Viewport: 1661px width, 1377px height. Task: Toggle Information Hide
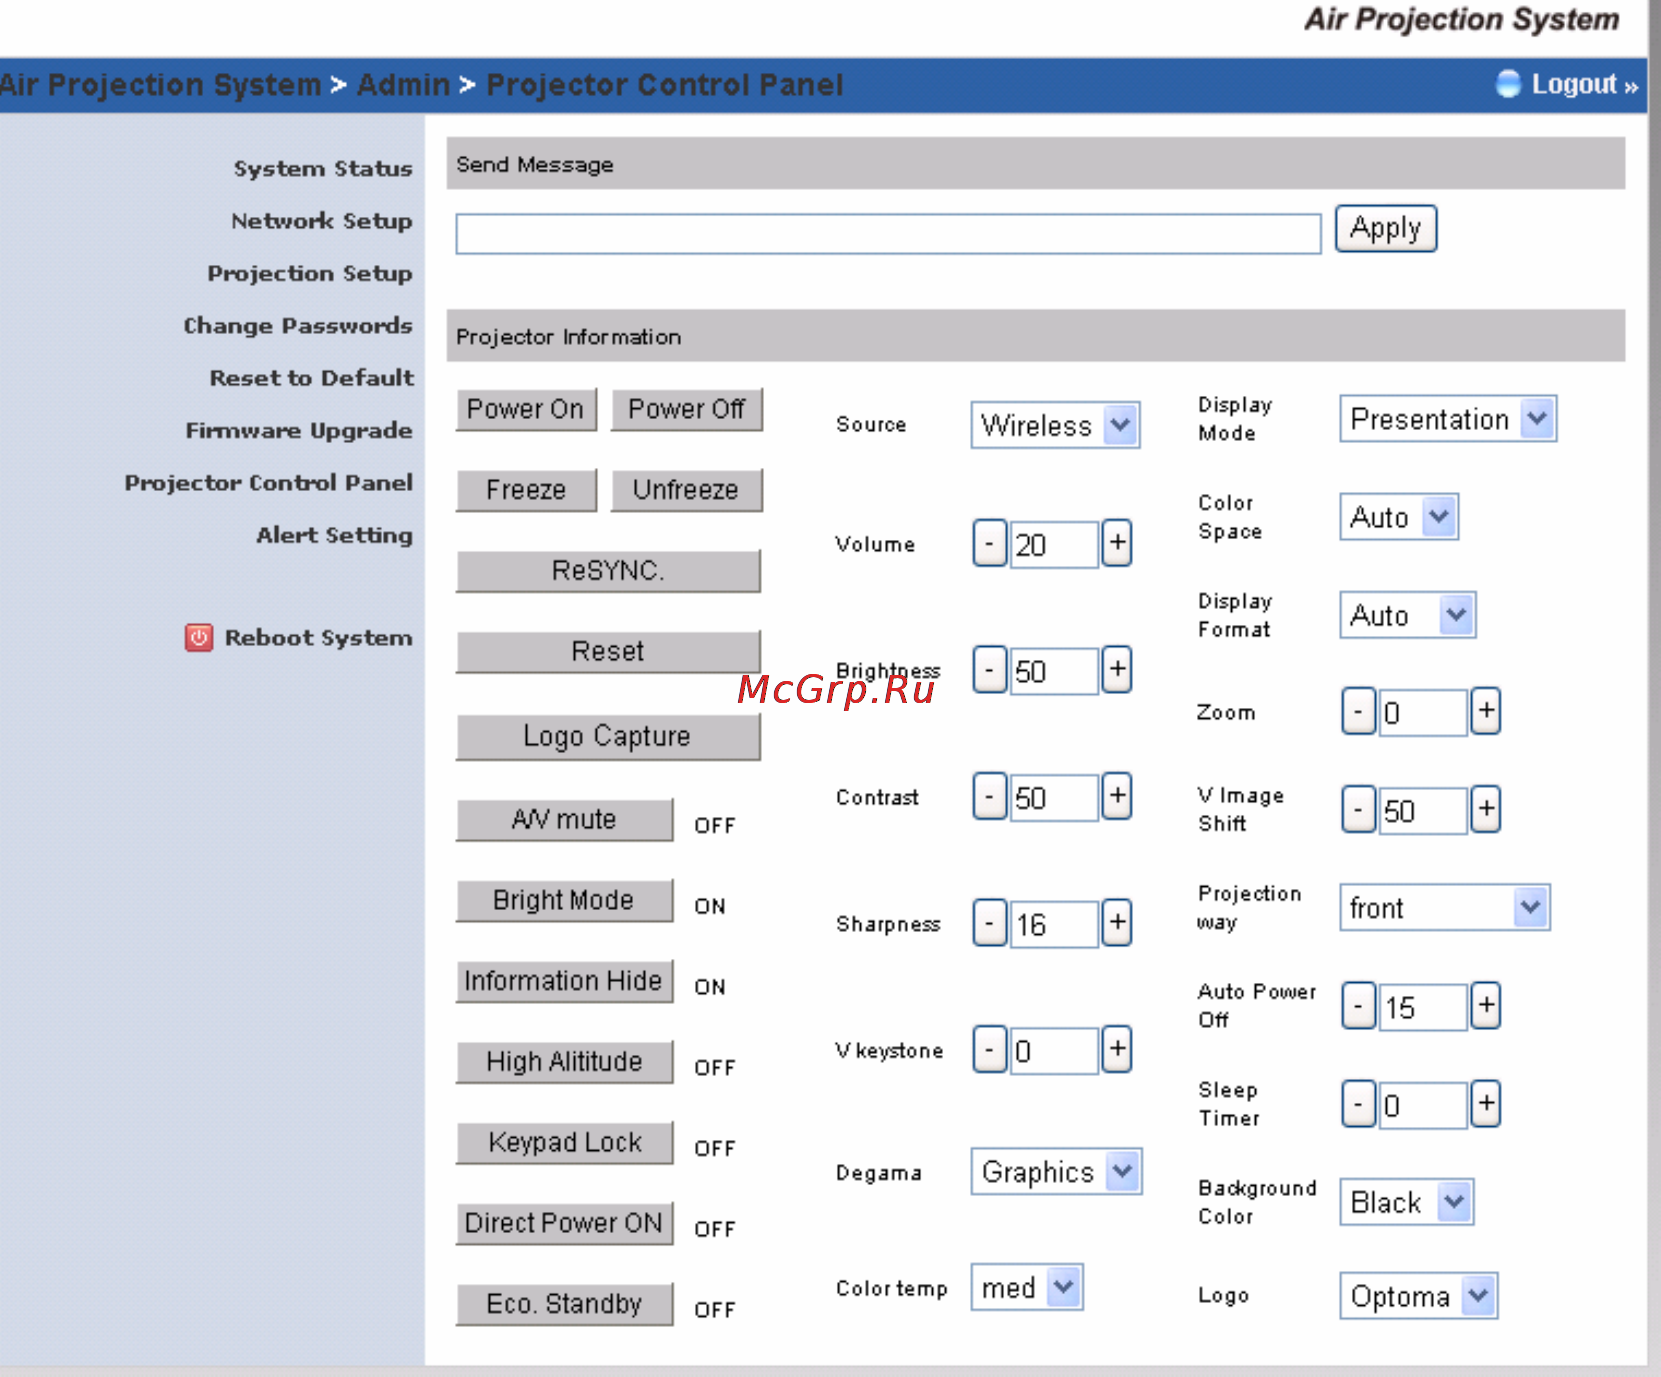(x=564, y=981)
